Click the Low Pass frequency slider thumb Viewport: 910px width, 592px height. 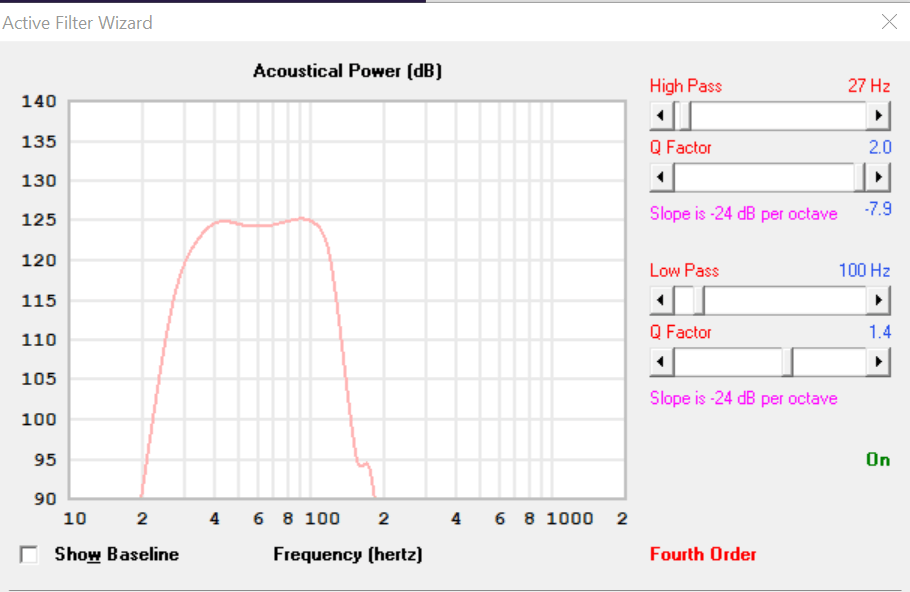click(x=699, y=300)
